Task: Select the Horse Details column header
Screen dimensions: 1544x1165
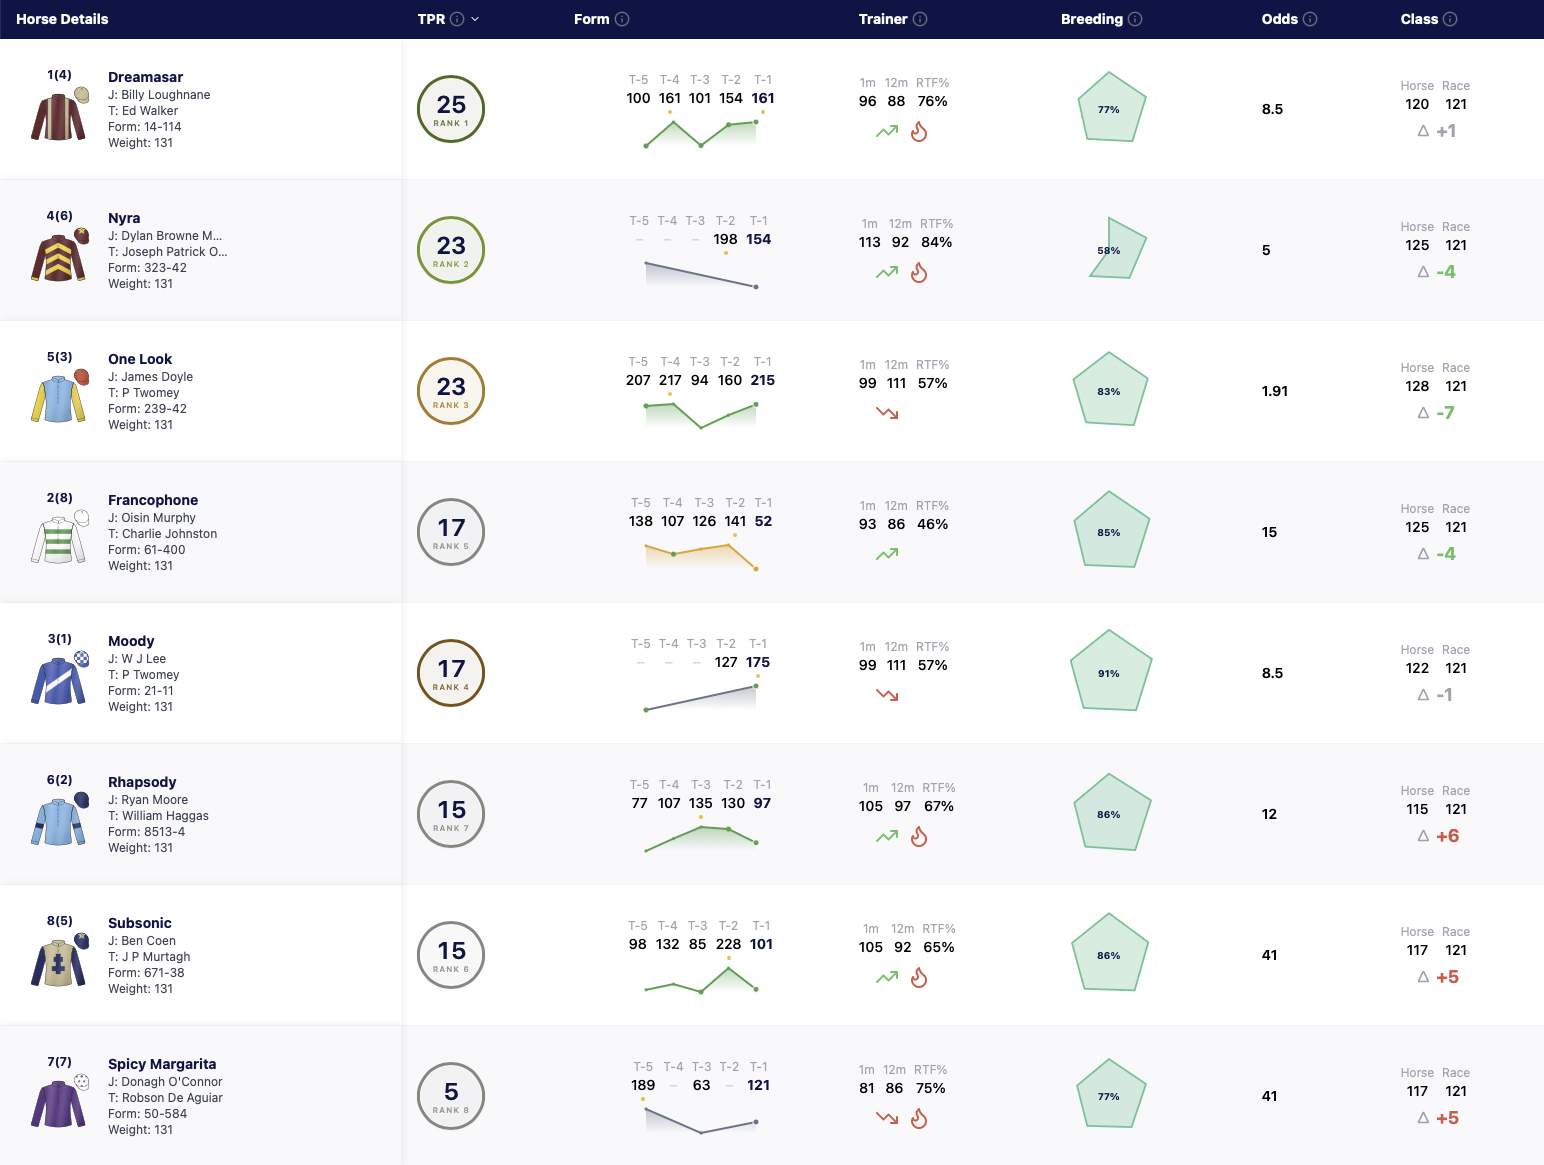Action: click(62, 19)
